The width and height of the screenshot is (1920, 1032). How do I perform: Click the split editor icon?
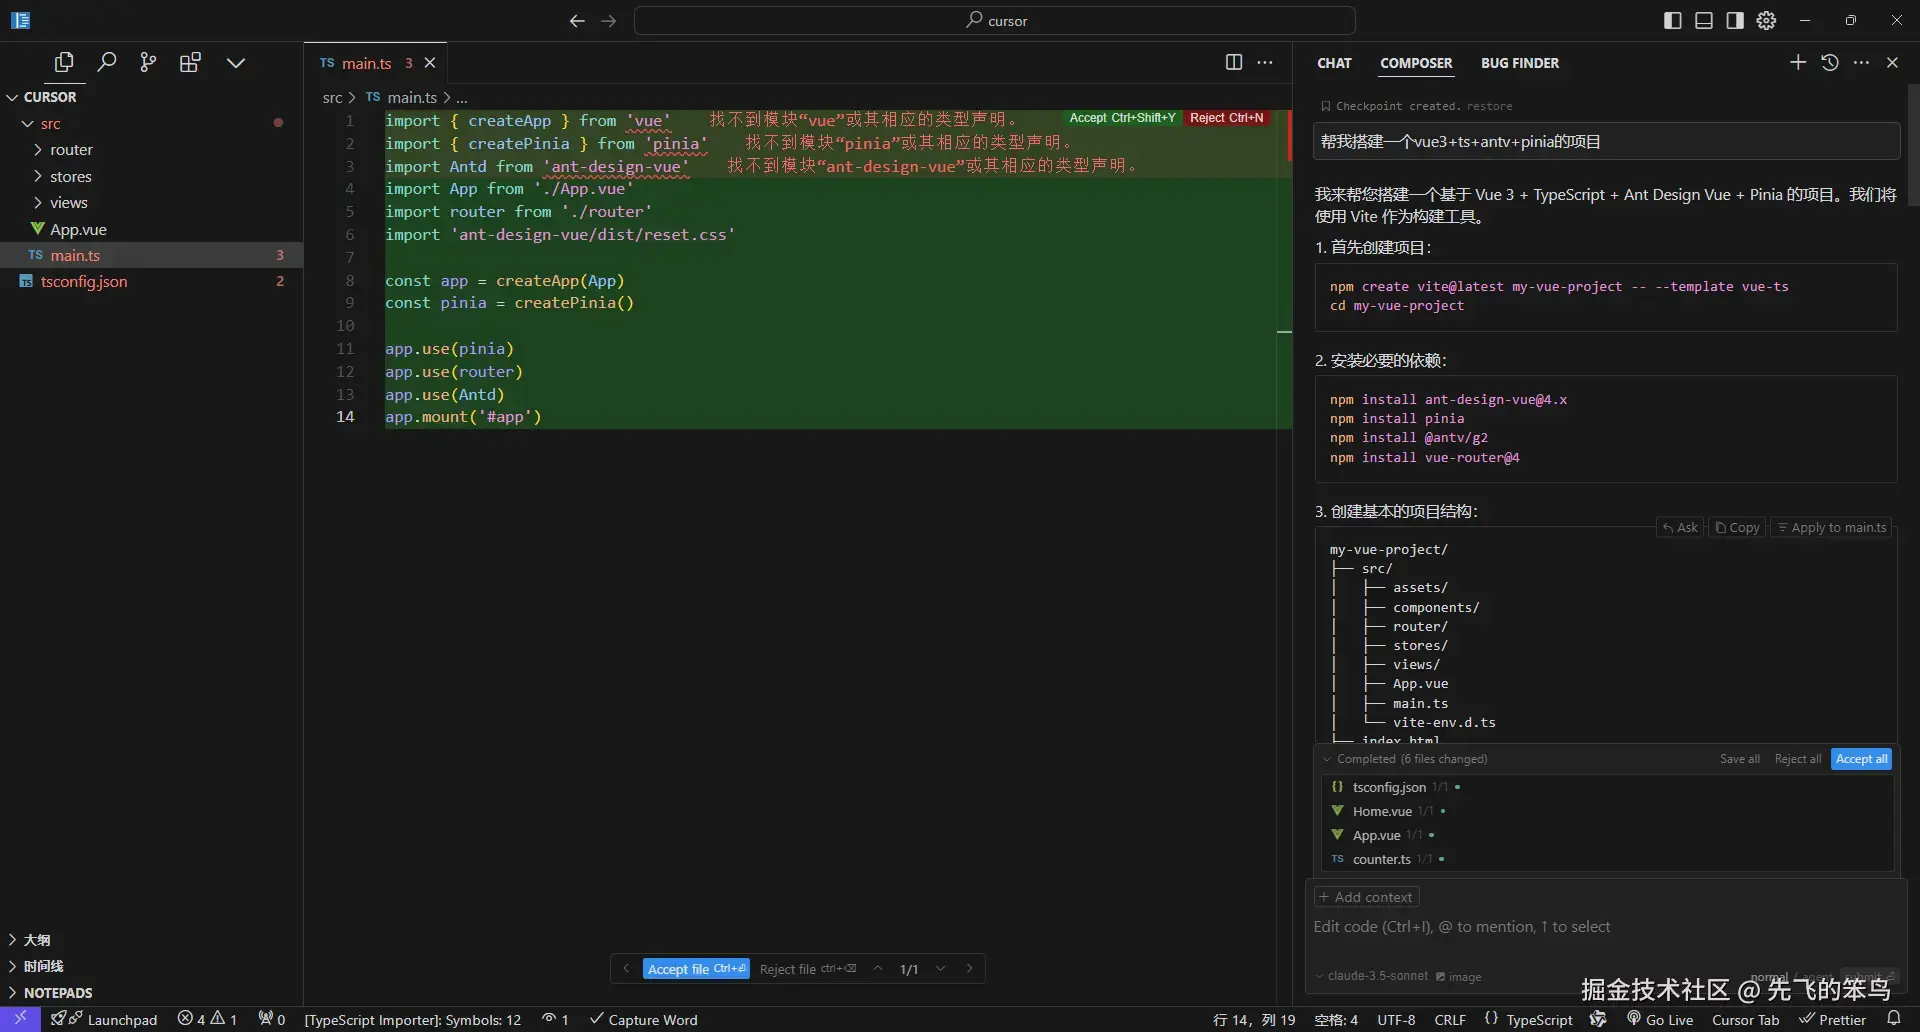coord(1234,62)
